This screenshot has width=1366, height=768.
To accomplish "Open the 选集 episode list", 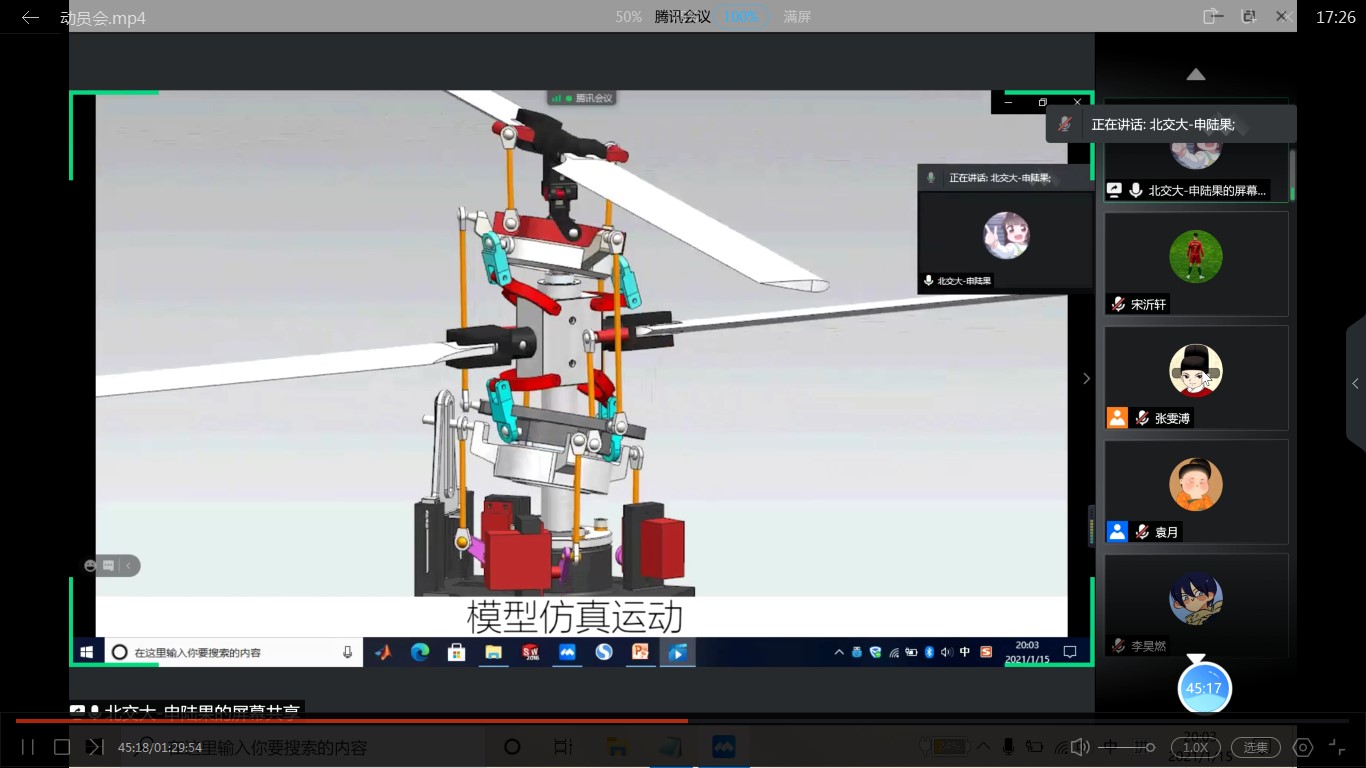I will click(x=1255, y=747).
